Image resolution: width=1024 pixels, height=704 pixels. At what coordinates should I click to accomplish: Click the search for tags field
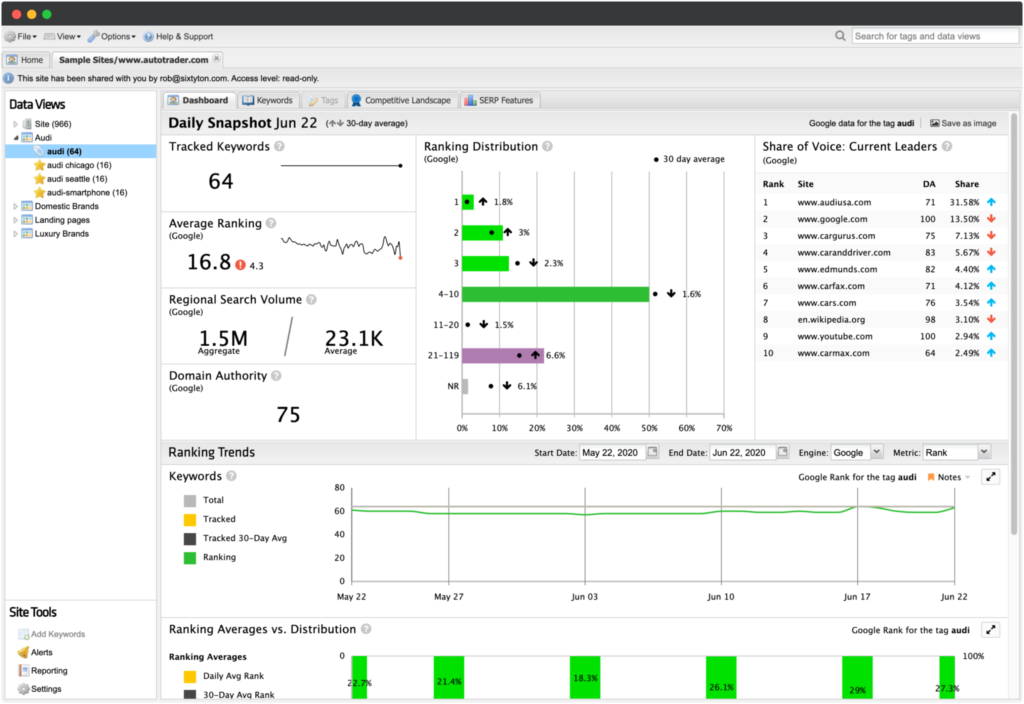[x=935, y=36]
